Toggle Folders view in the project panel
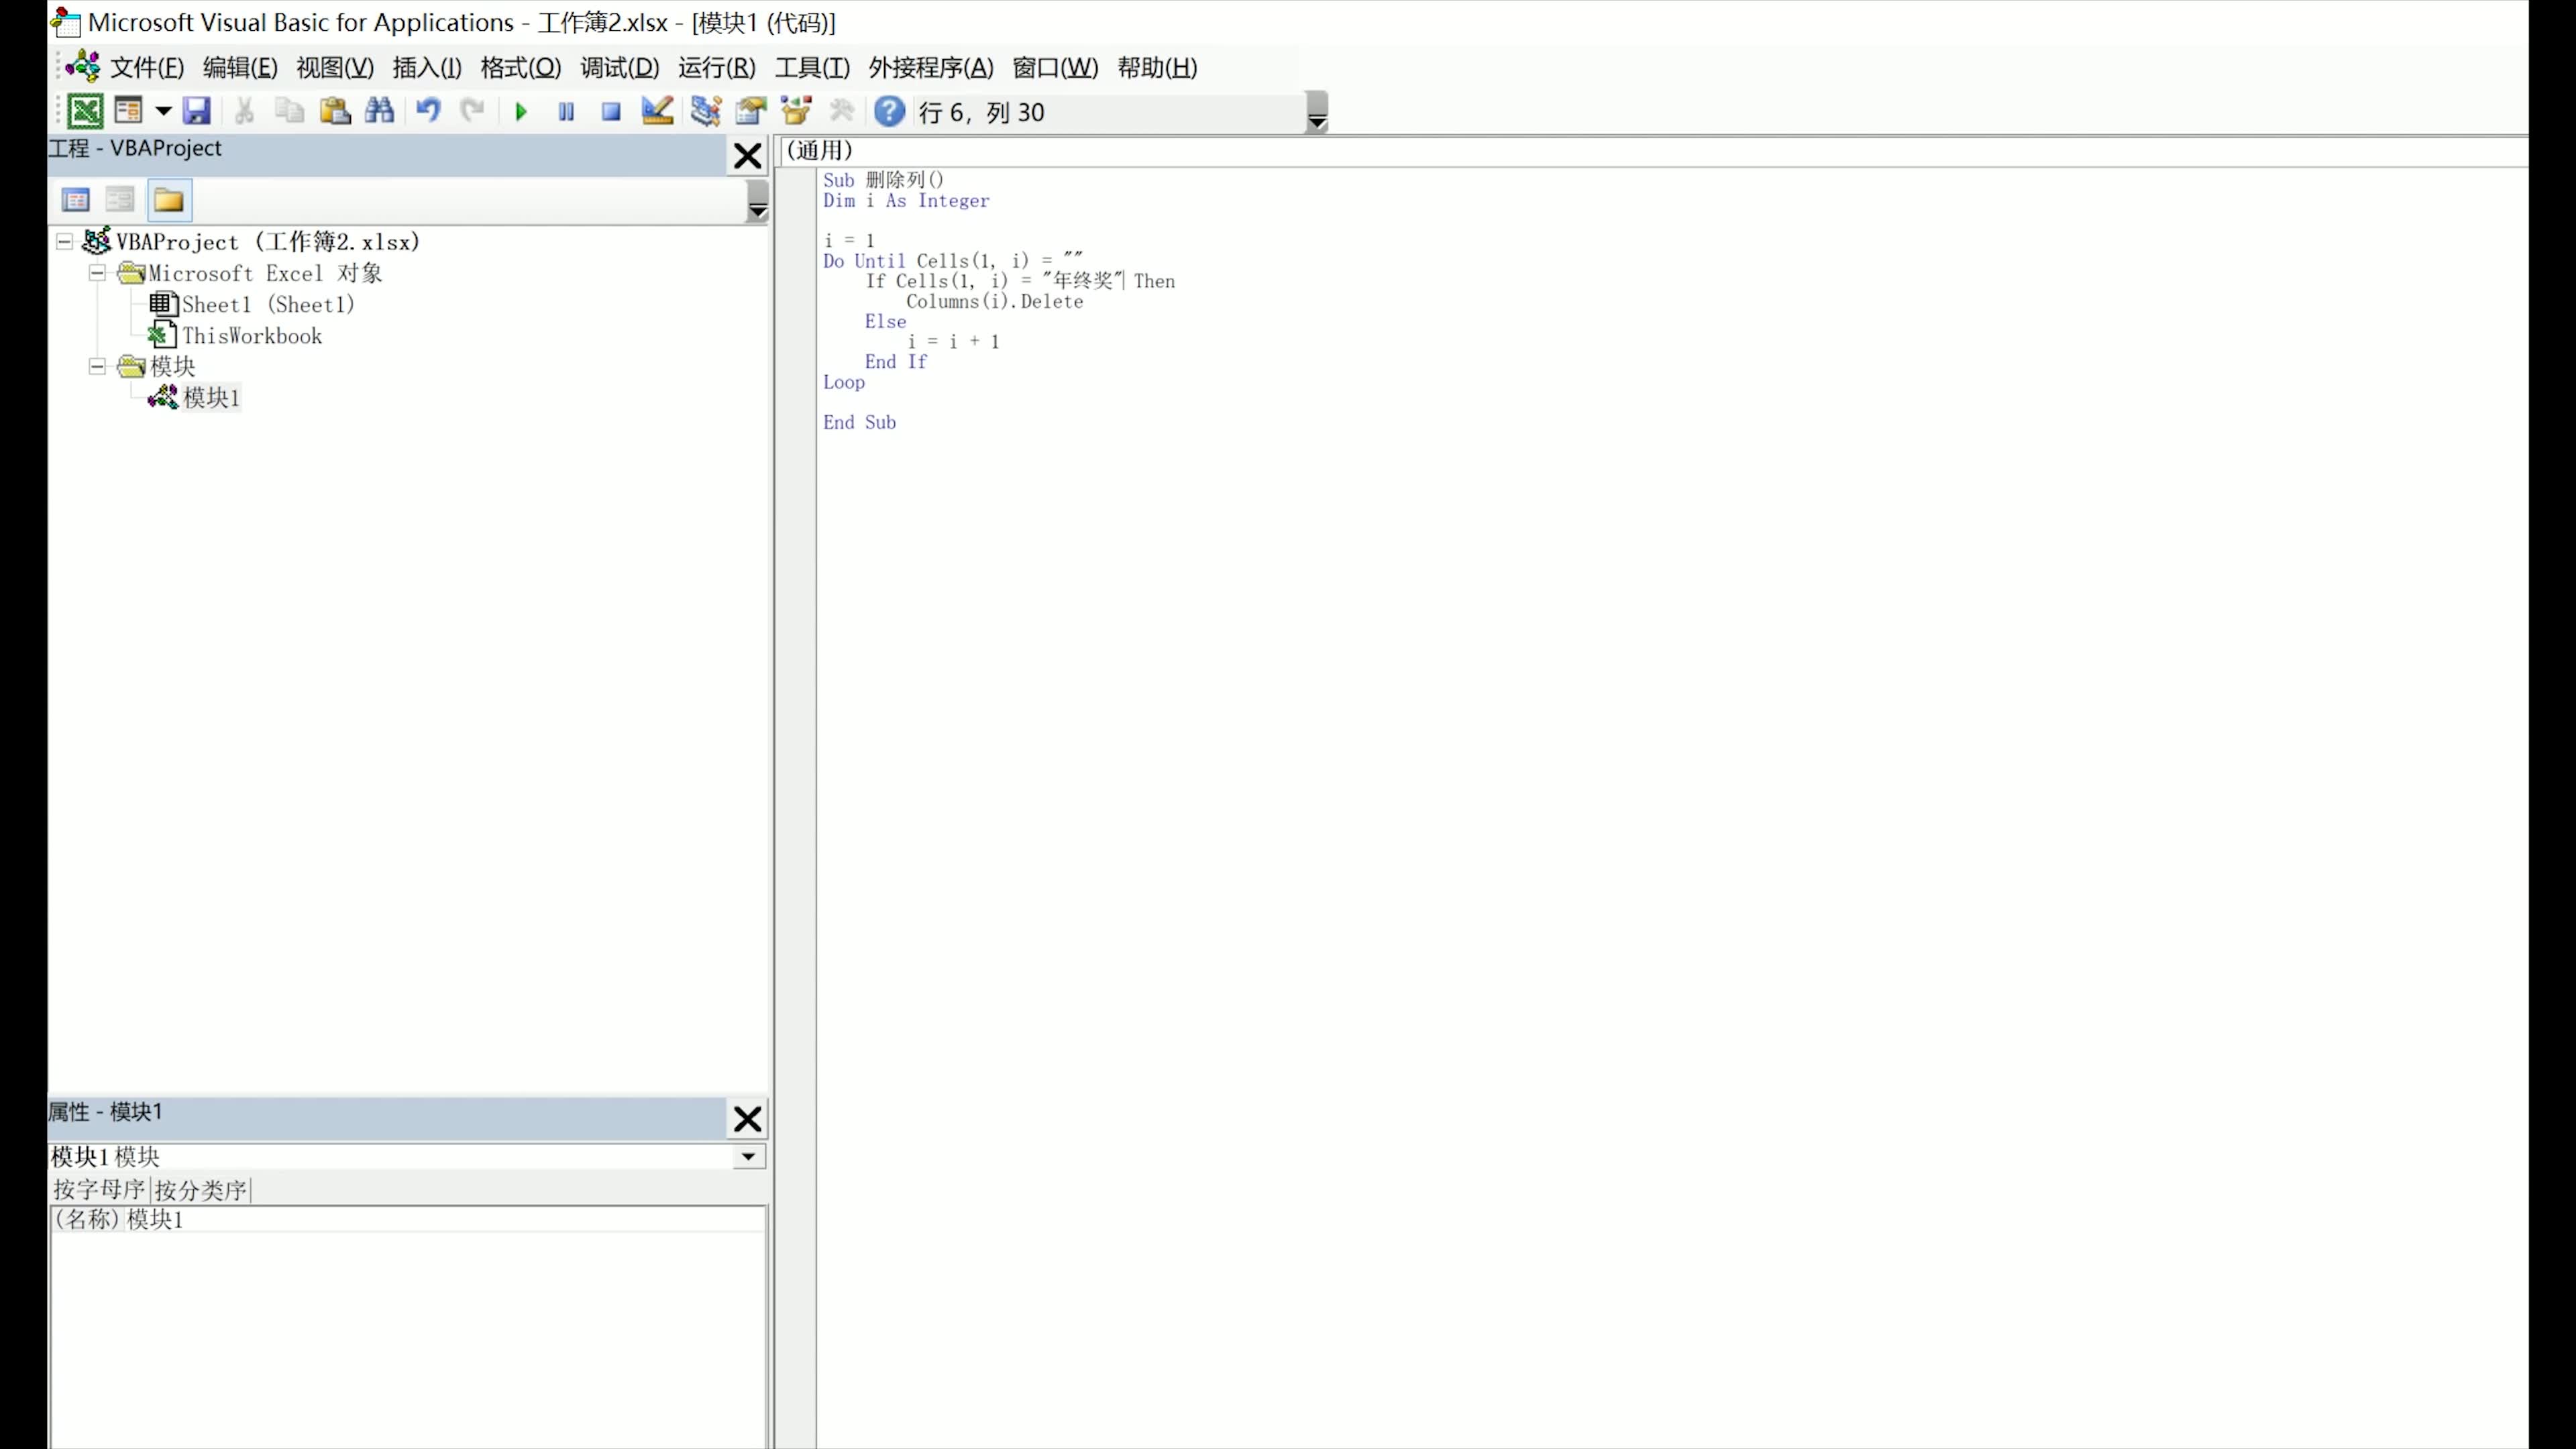The image size is (2576, 1449). 168,200
